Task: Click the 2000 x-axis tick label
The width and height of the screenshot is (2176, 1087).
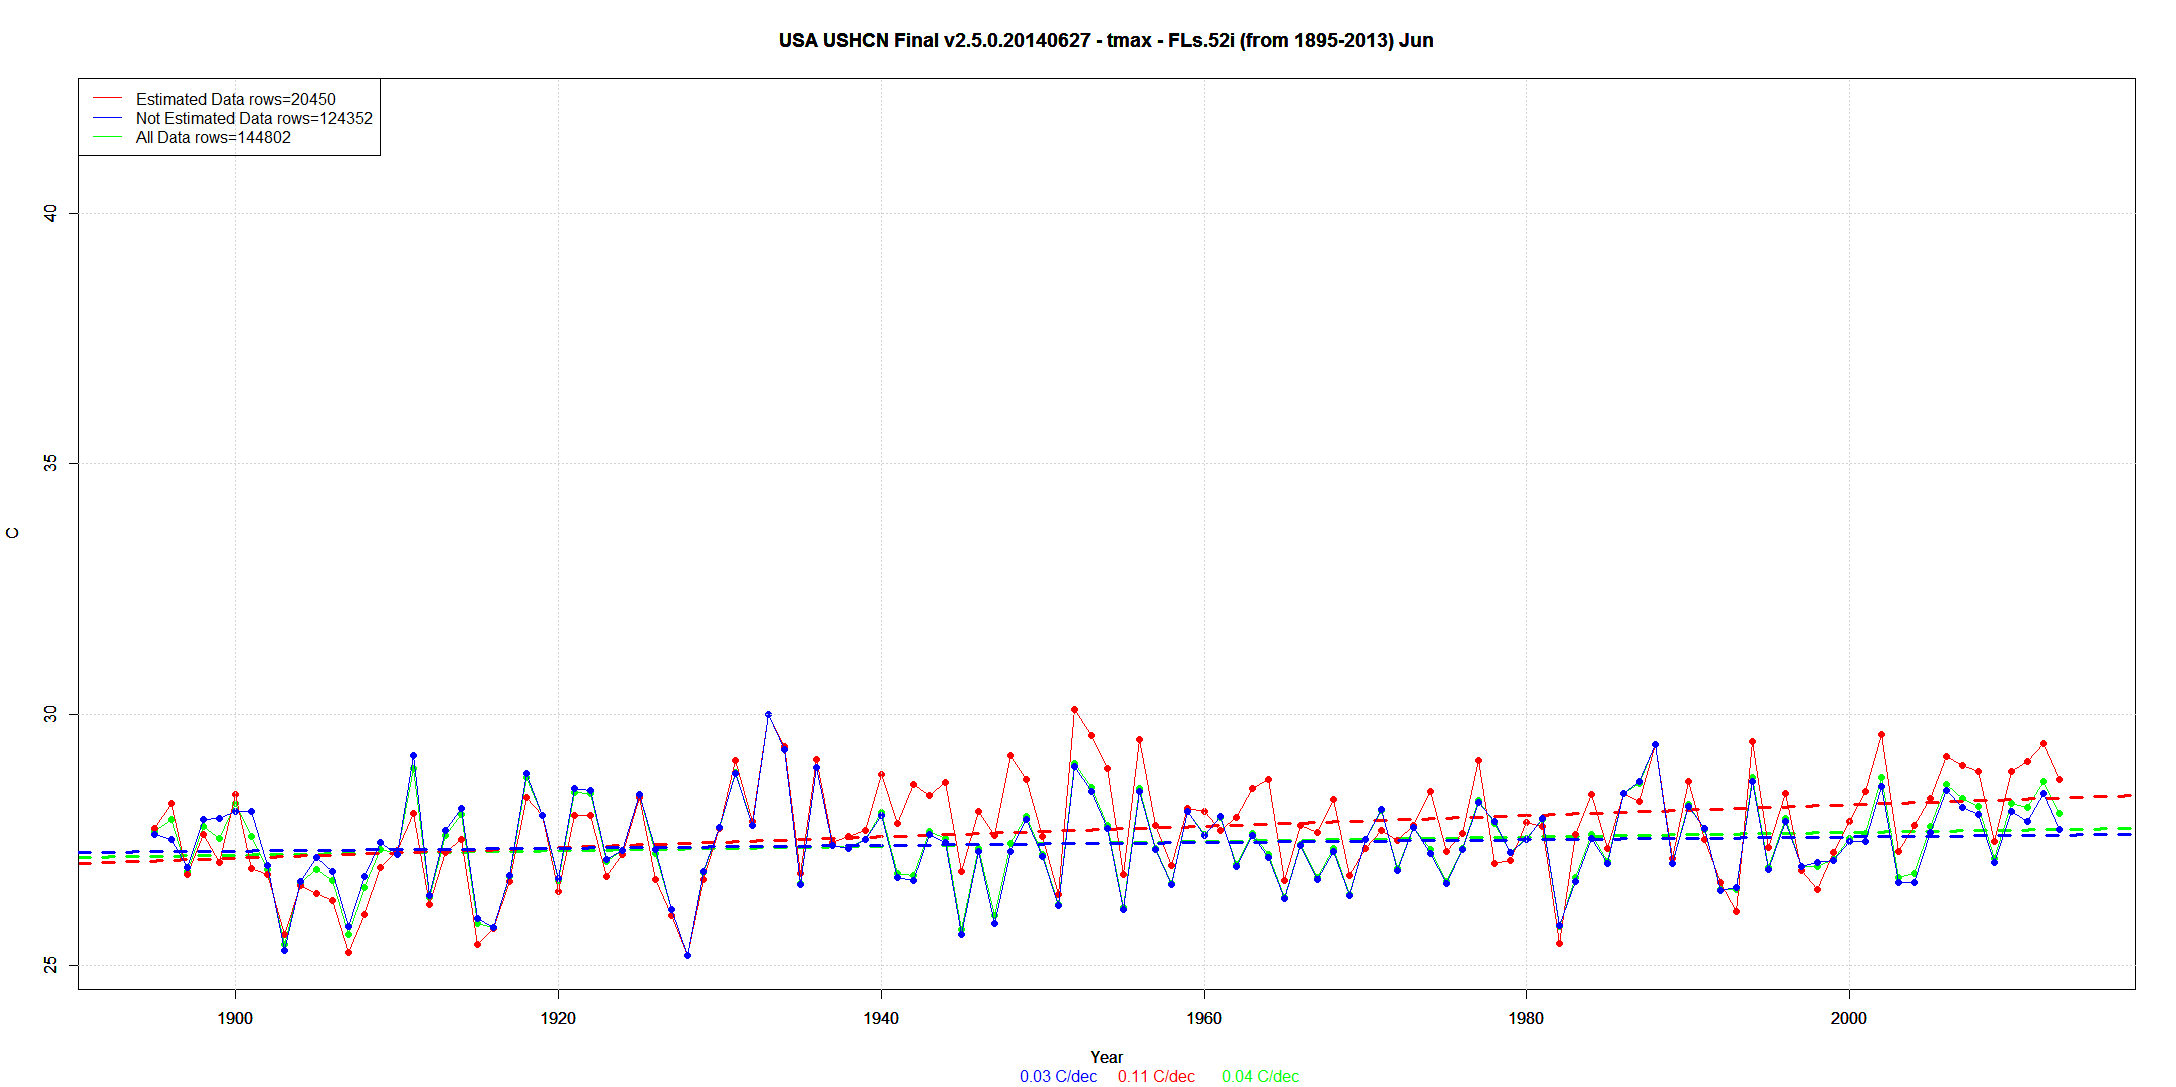Action: click(1848, 1018)
